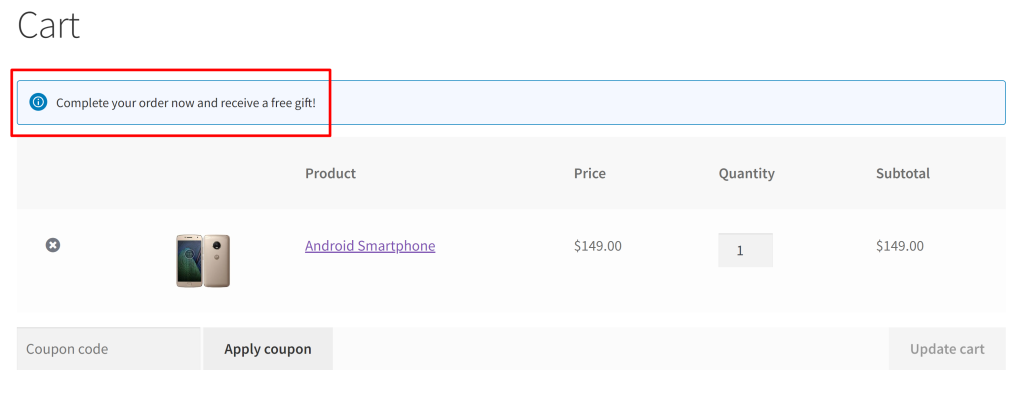
Task: Apply the coupon with Apply coupon button
Action: tap(268, 349)
